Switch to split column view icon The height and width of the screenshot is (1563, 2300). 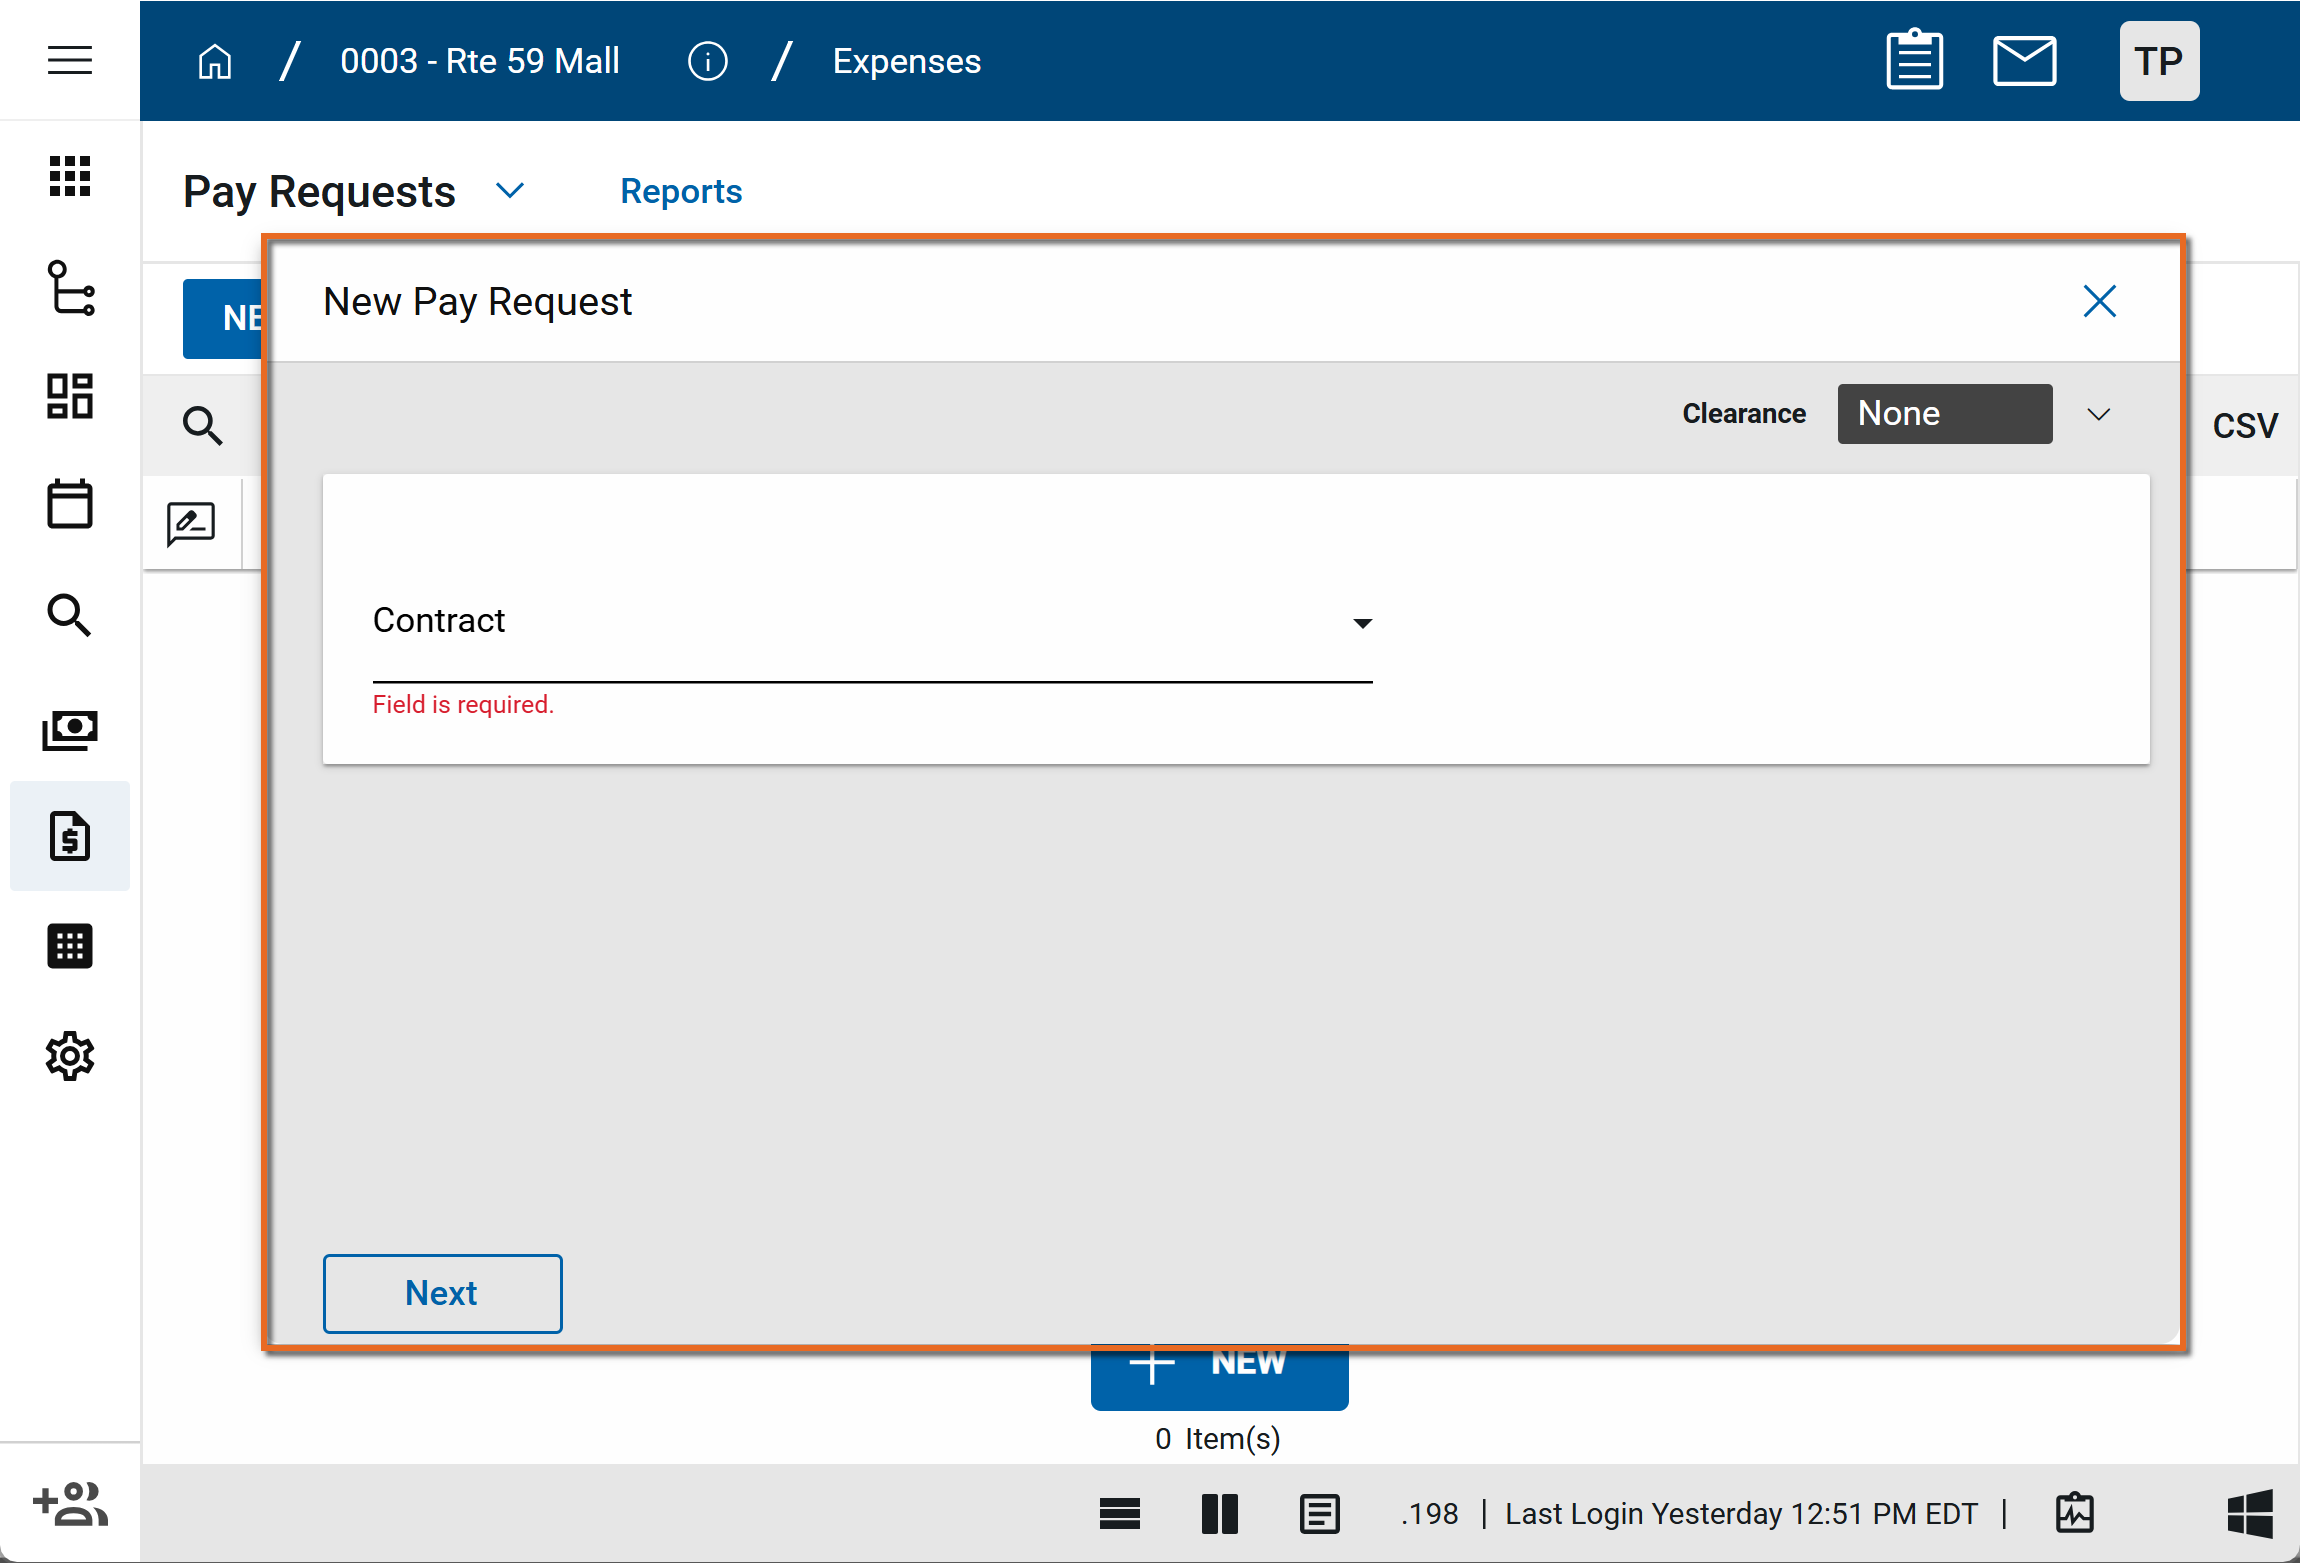(1219, 1514)
